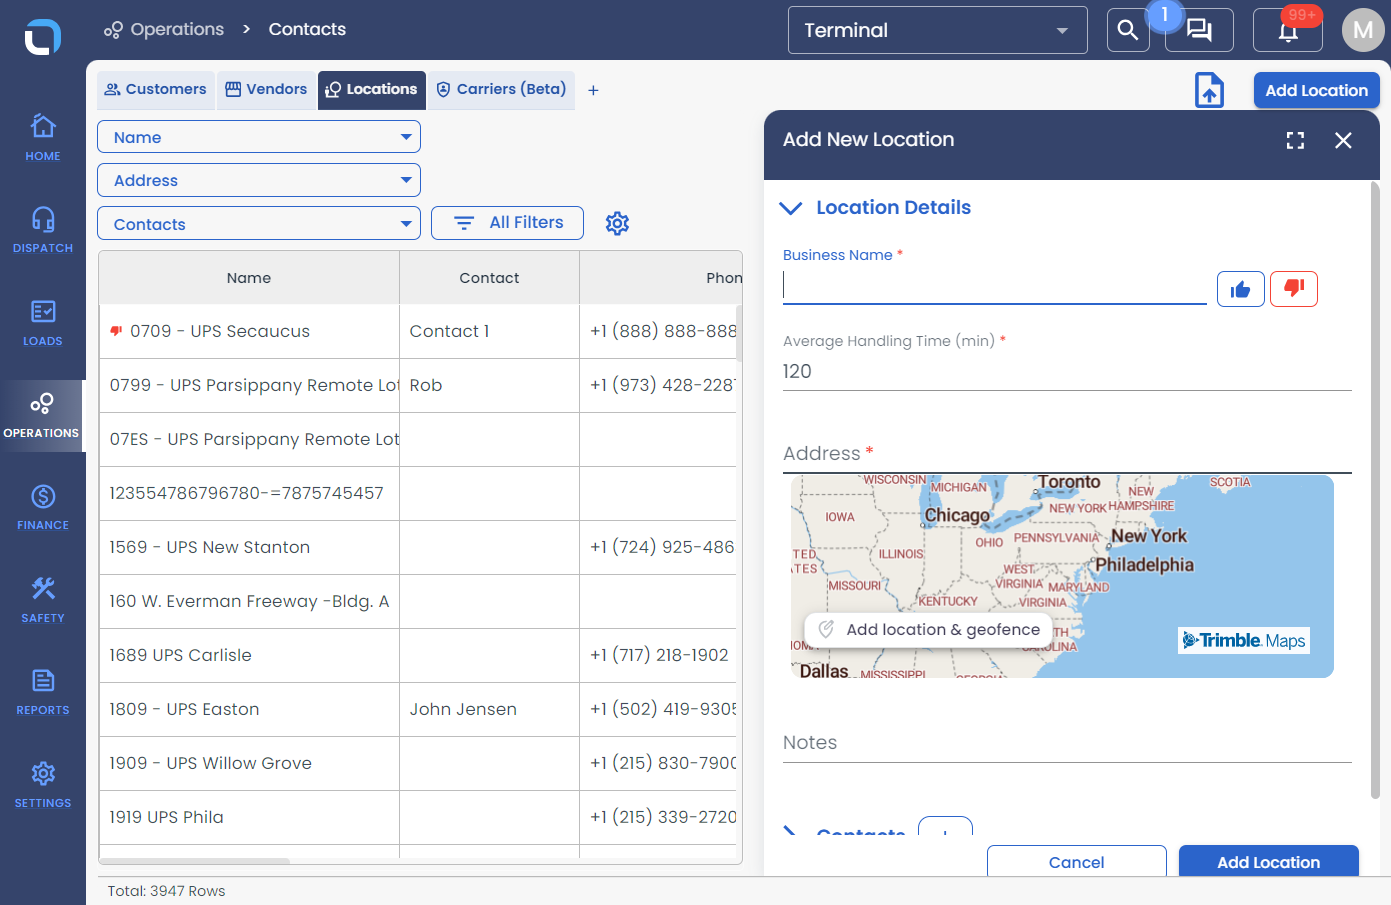Open Finance section in sidebar
This screenshot has height=905, width=1391.
coord(43,507)
